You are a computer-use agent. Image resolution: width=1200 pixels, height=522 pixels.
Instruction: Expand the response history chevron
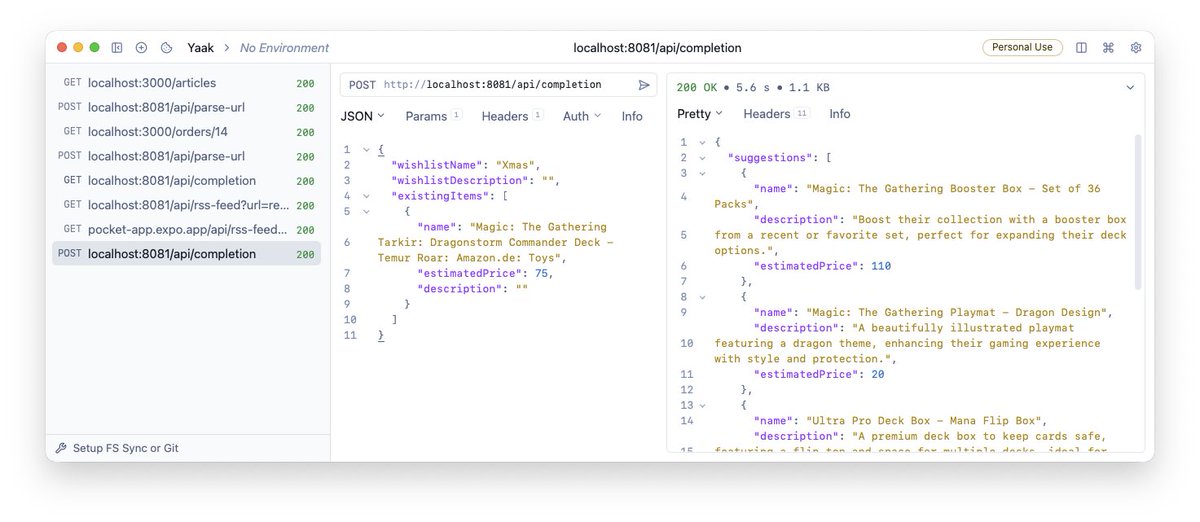(x=1131, y=87)
